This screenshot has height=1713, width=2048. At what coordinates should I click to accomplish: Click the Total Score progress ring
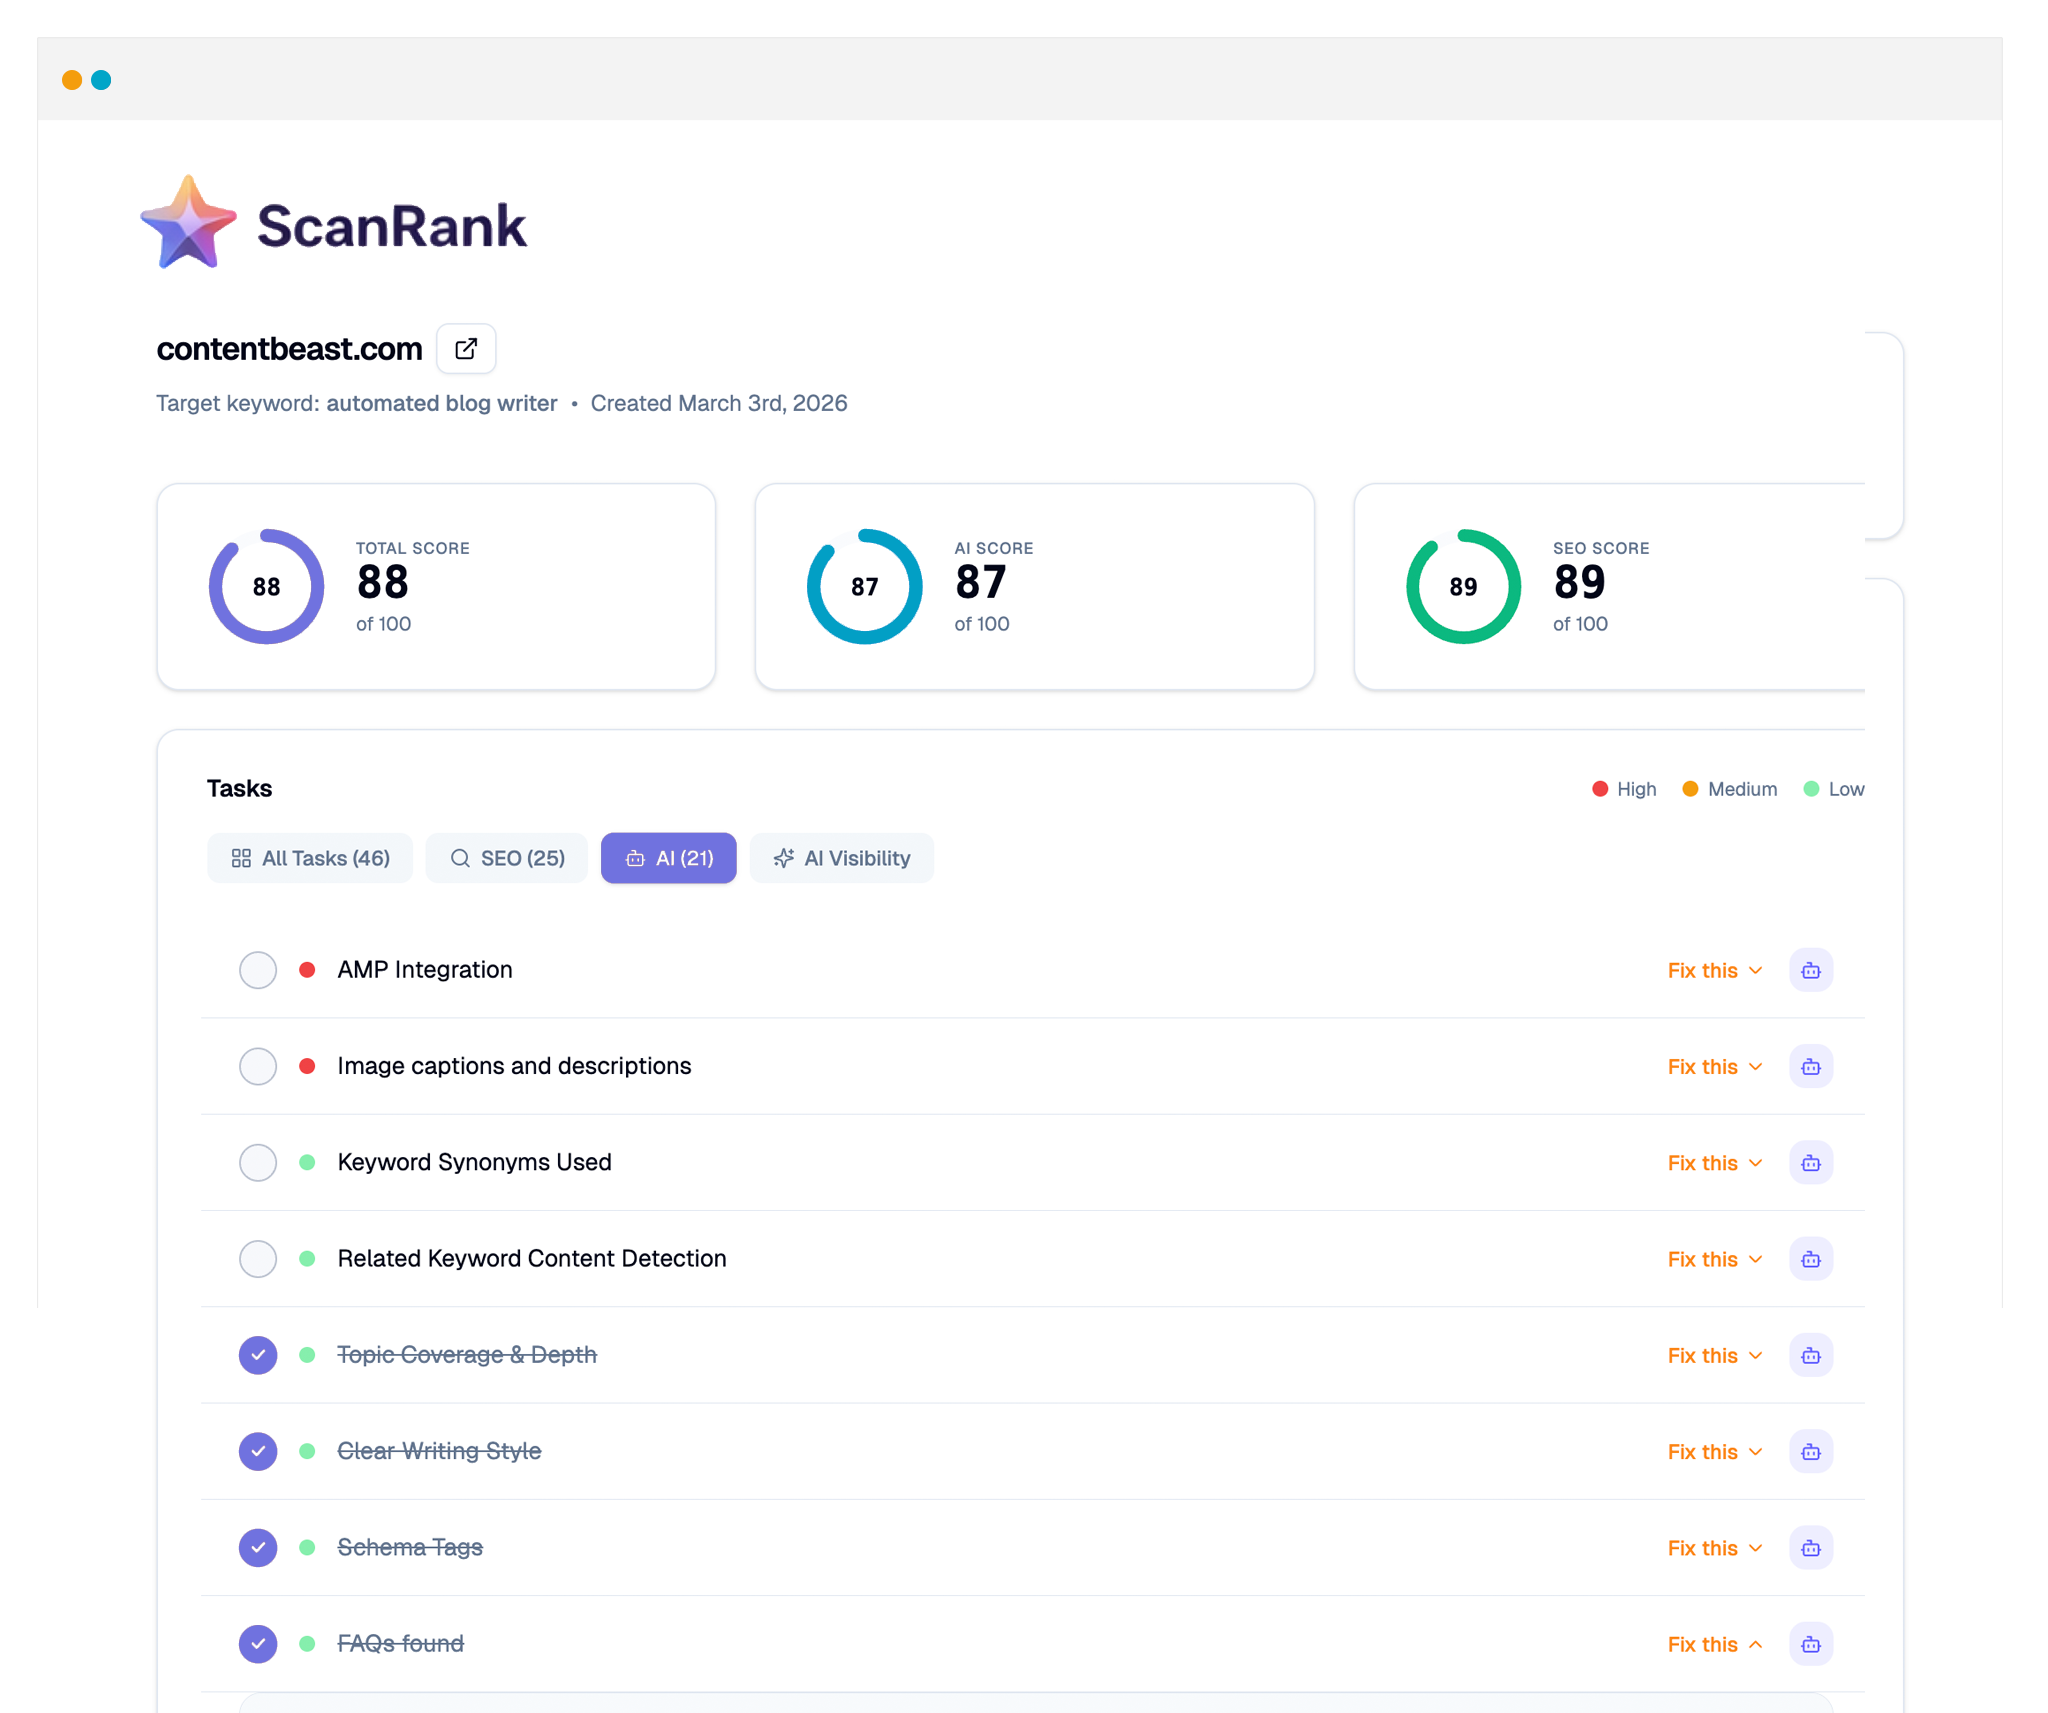(x=265, y=586)
